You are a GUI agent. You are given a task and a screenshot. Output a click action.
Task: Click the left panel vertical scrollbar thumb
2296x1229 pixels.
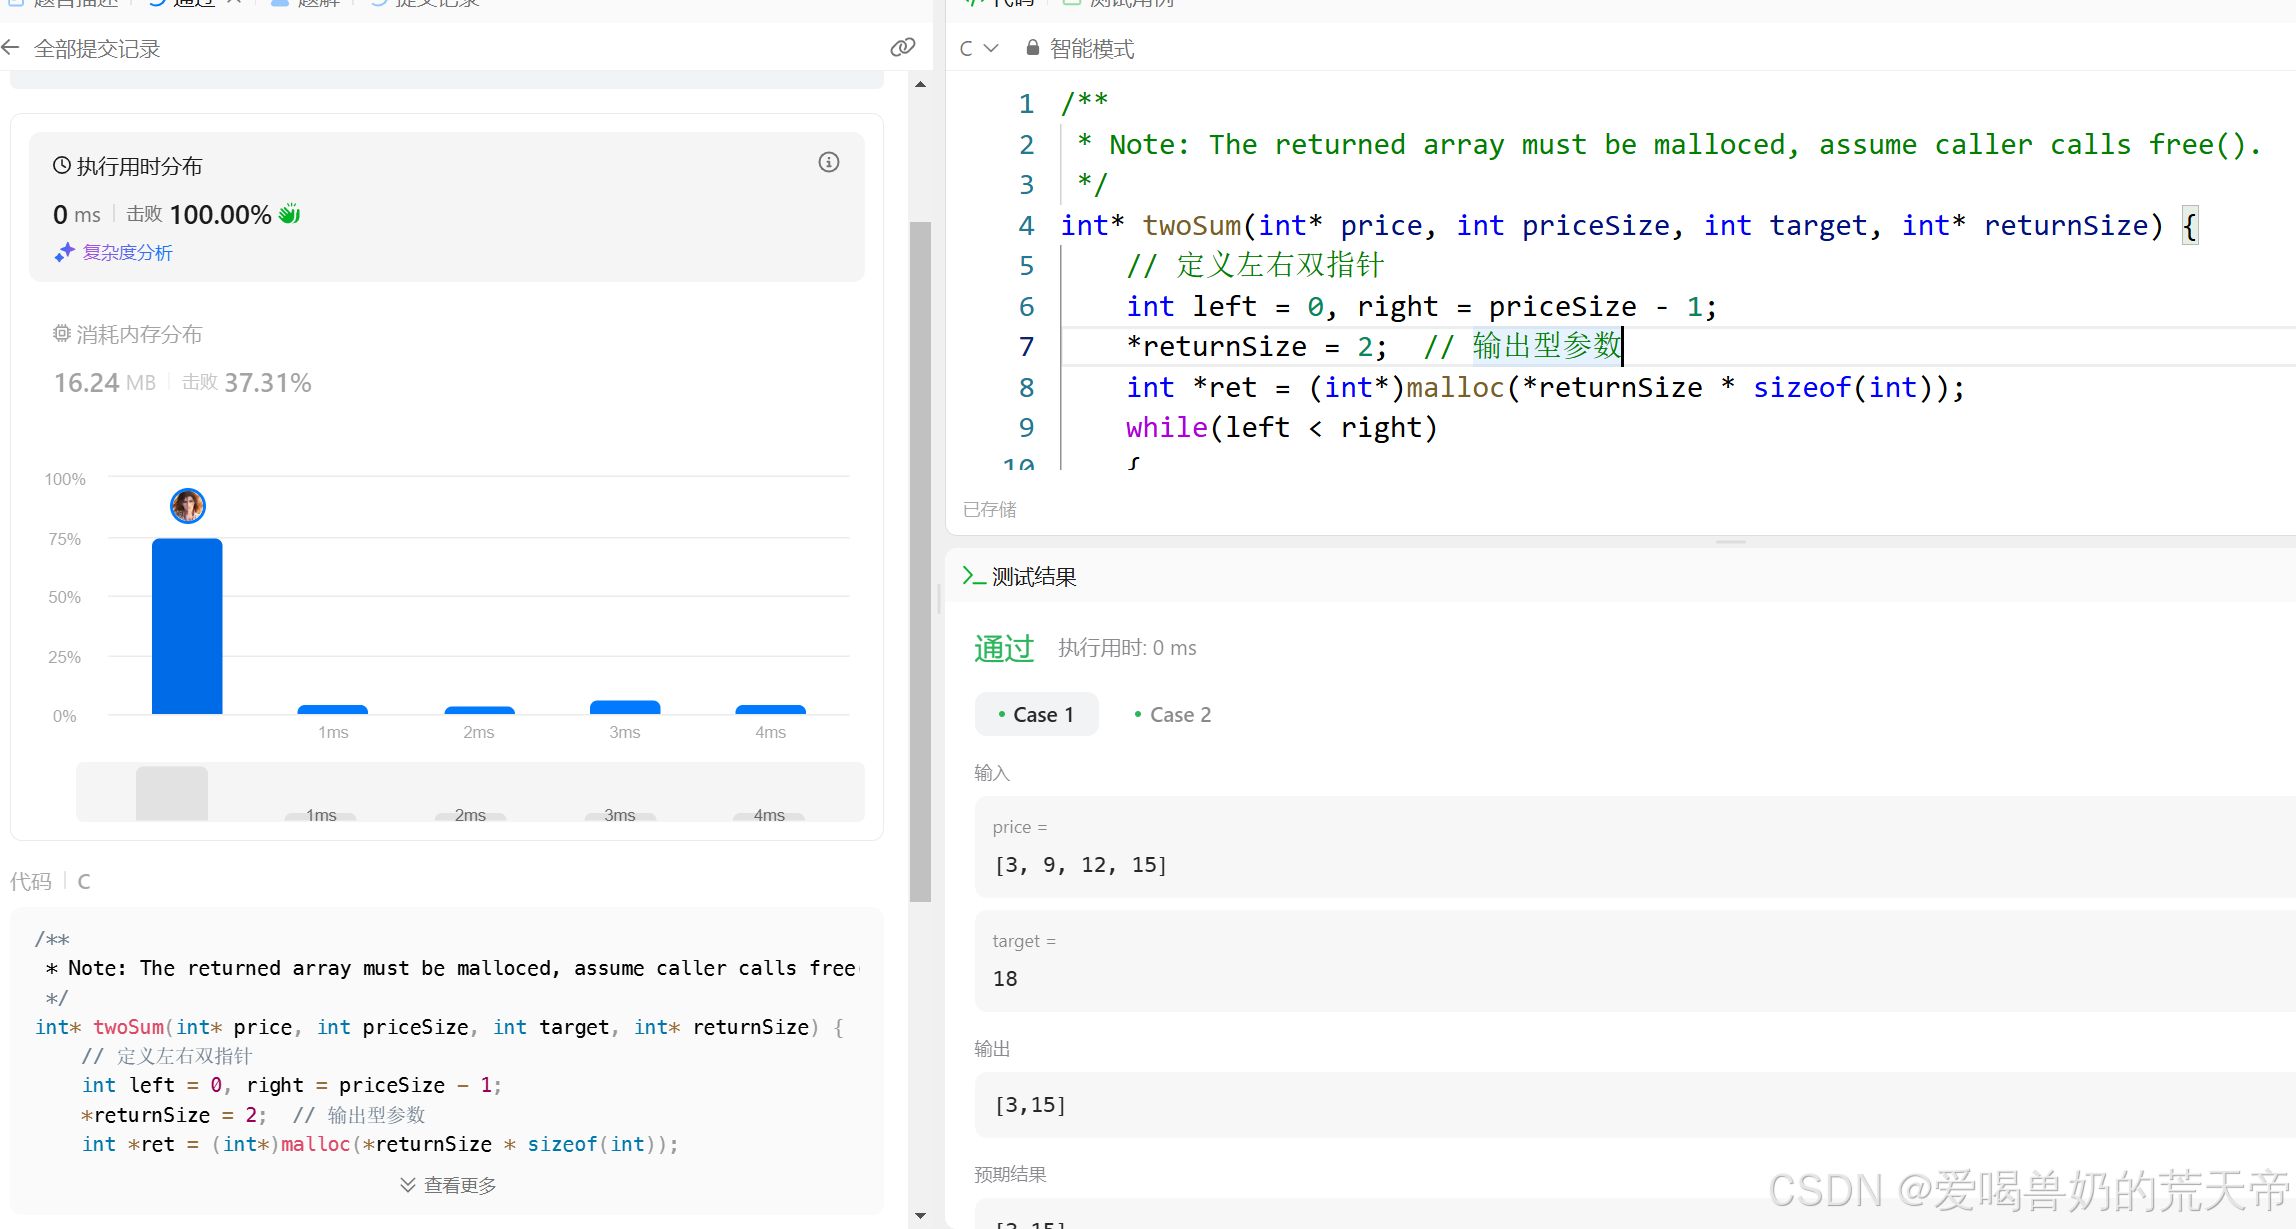tap(920, 561)
